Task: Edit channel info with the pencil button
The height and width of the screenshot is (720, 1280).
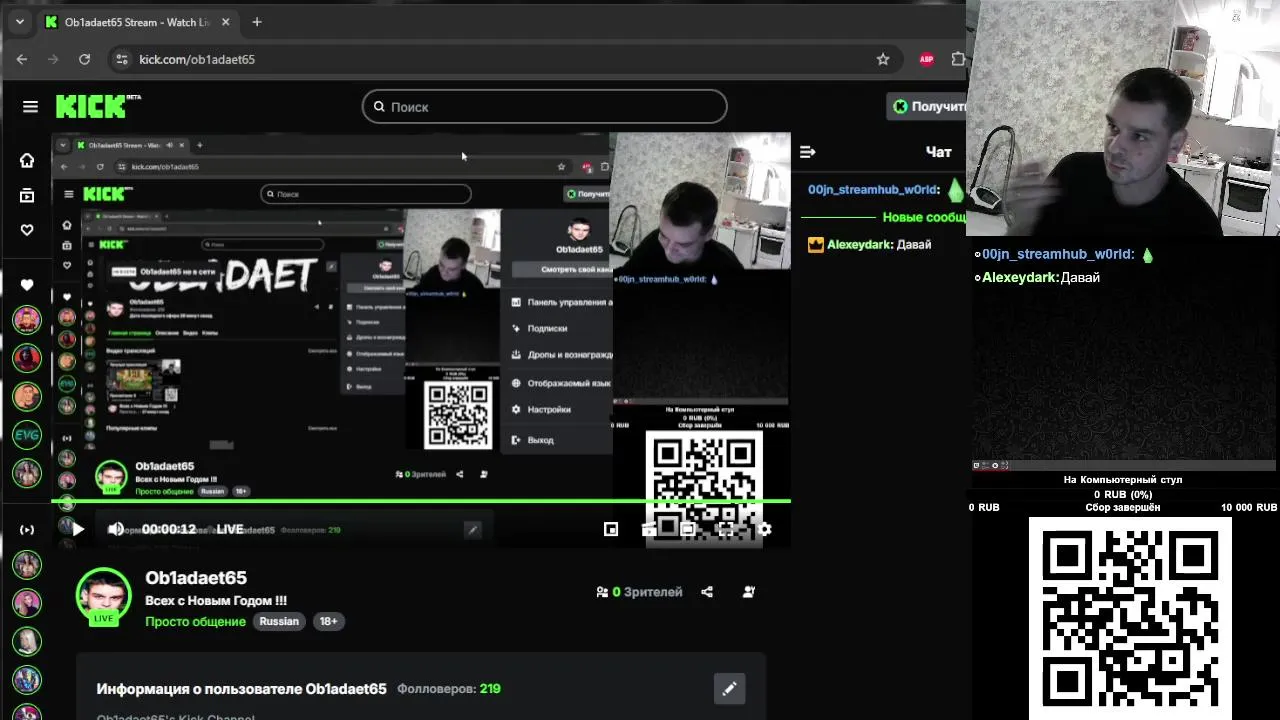Action: [729, 688]
